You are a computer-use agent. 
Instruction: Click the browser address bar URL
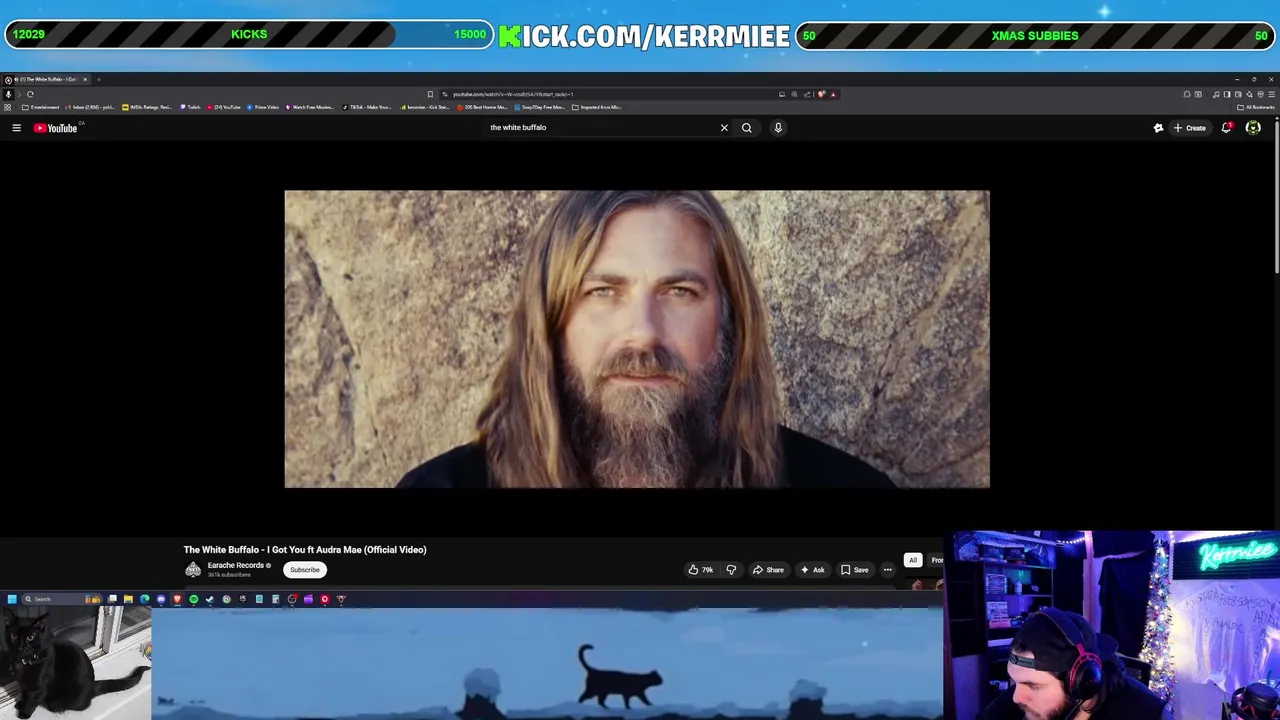[x=513, y=94]
